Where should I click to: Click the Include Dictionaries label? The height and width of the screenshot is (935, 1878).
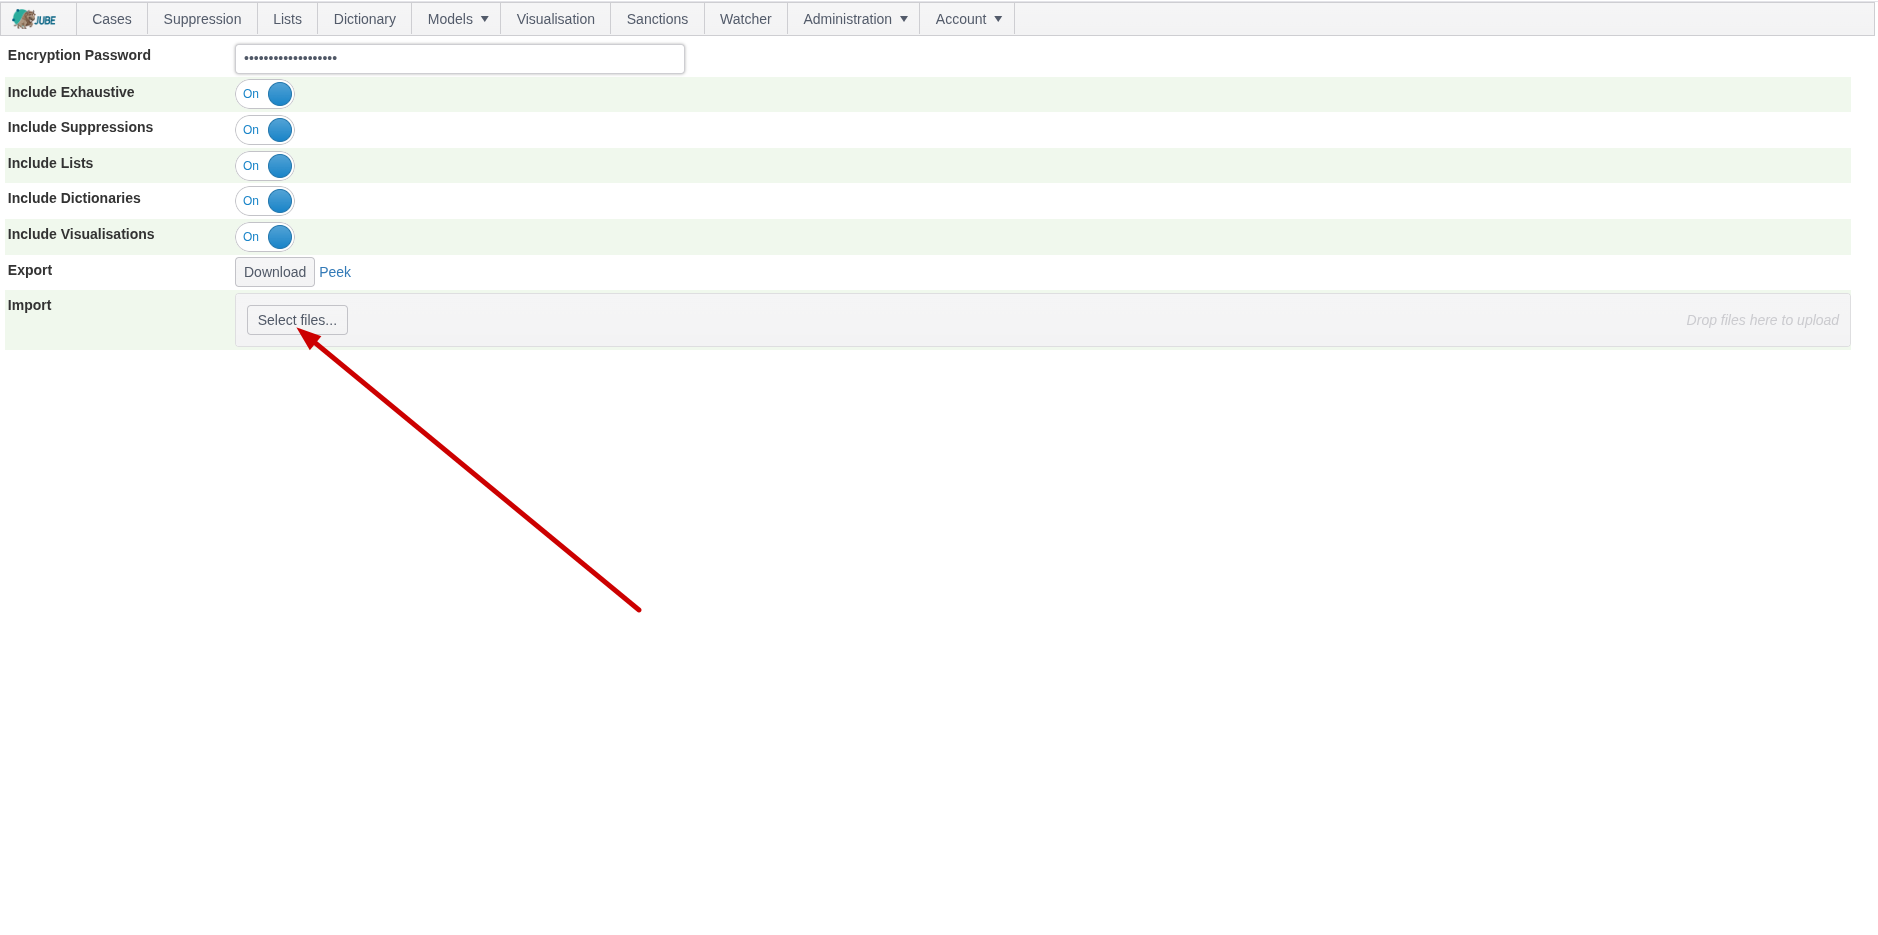pyautogui.click(x=74, y=198)
